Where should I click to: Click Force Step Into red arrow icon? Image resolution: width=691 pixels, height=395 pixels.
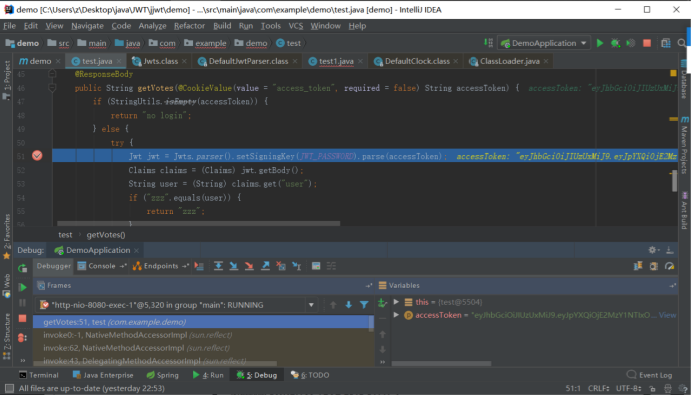(249, 266)
